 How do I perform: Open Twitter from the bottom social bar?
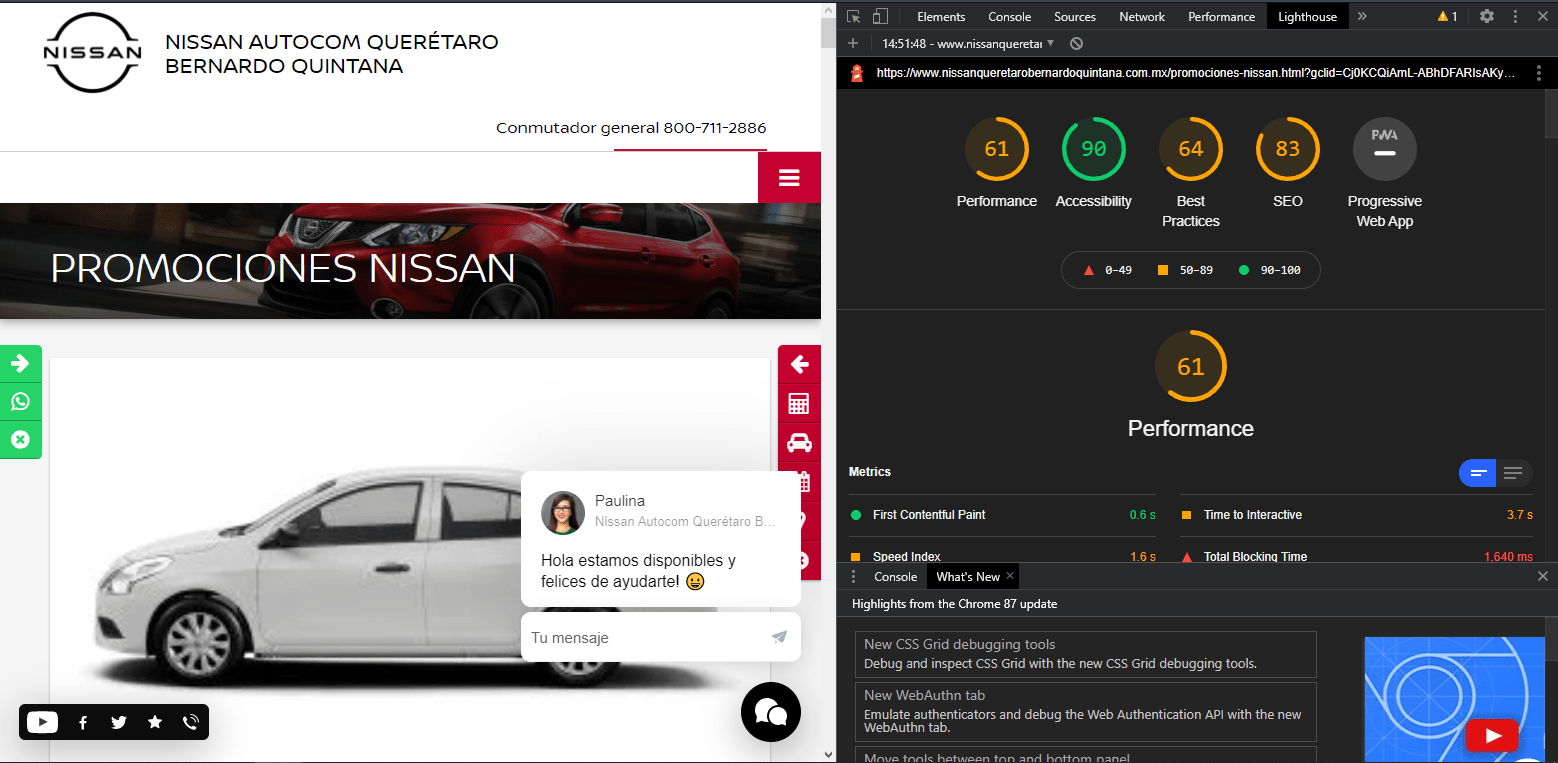119,722
